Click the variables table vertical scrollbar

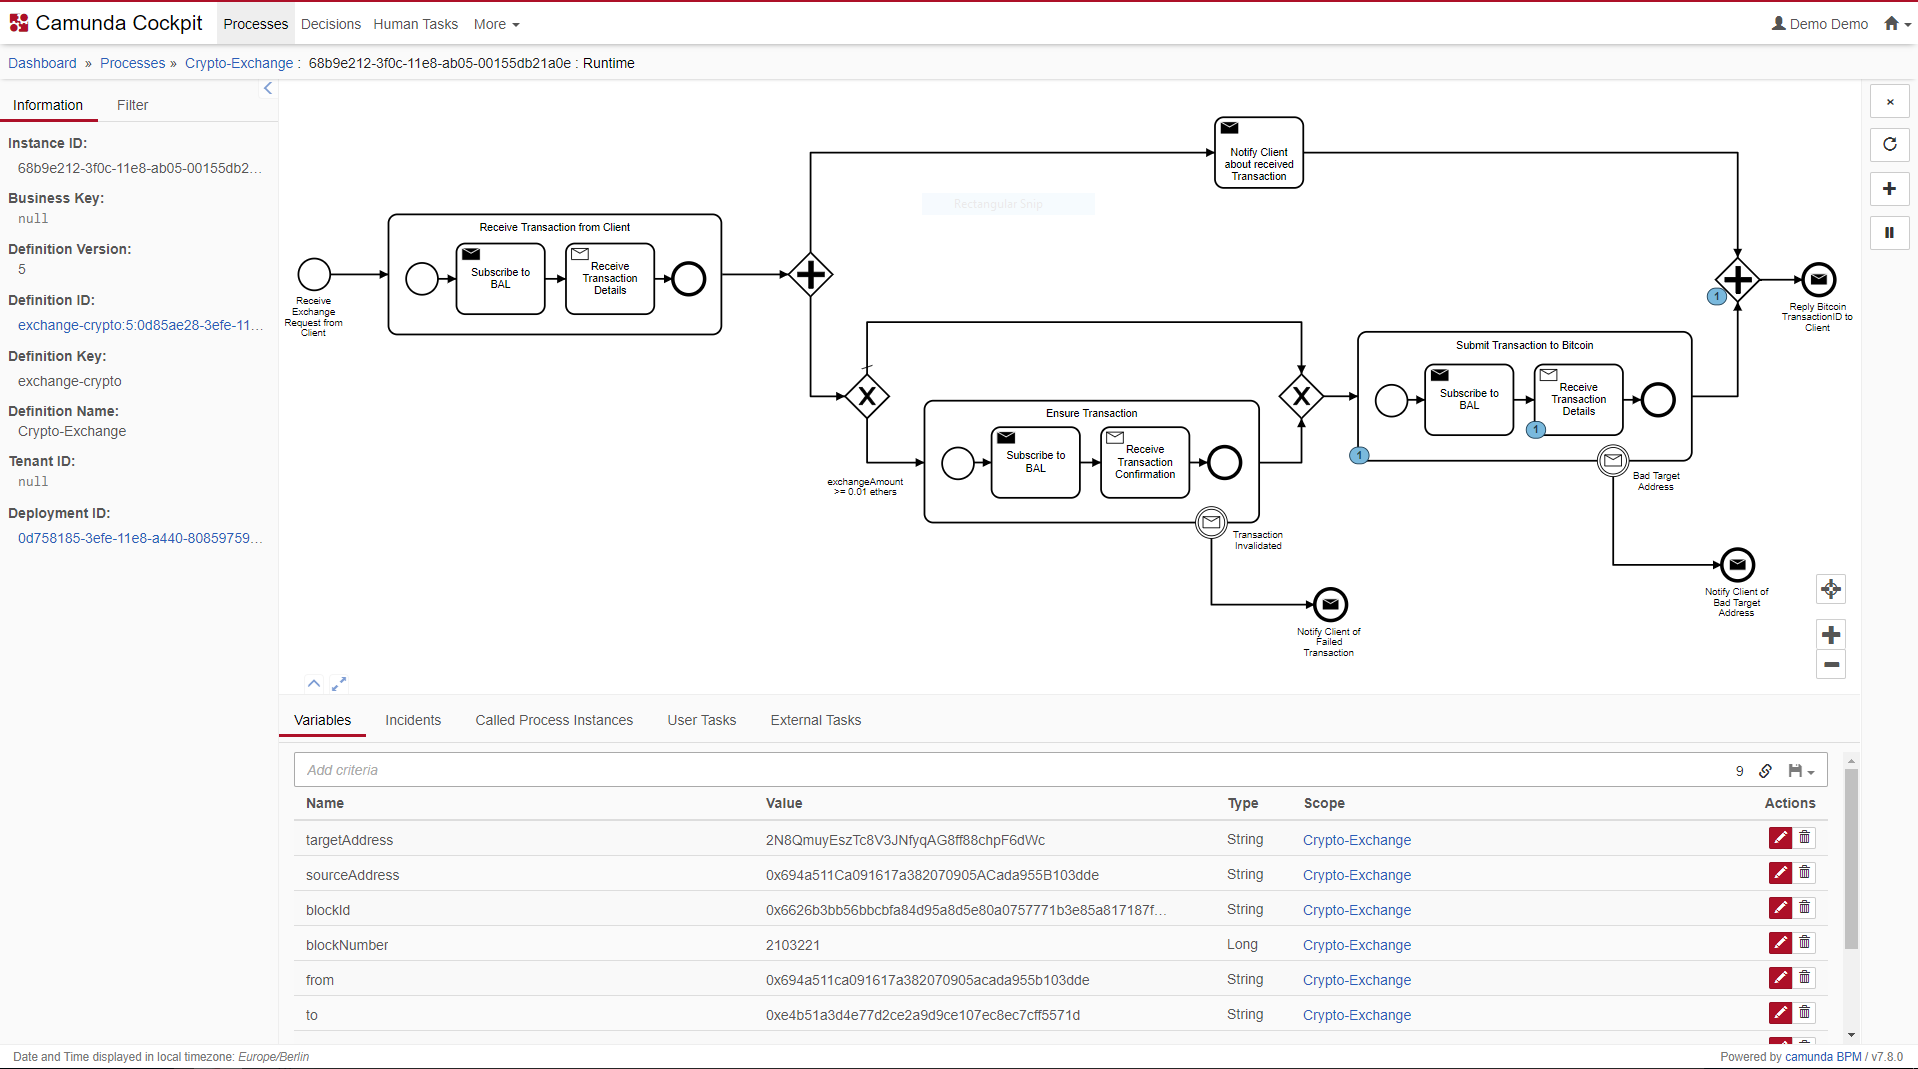(1851, 858)
